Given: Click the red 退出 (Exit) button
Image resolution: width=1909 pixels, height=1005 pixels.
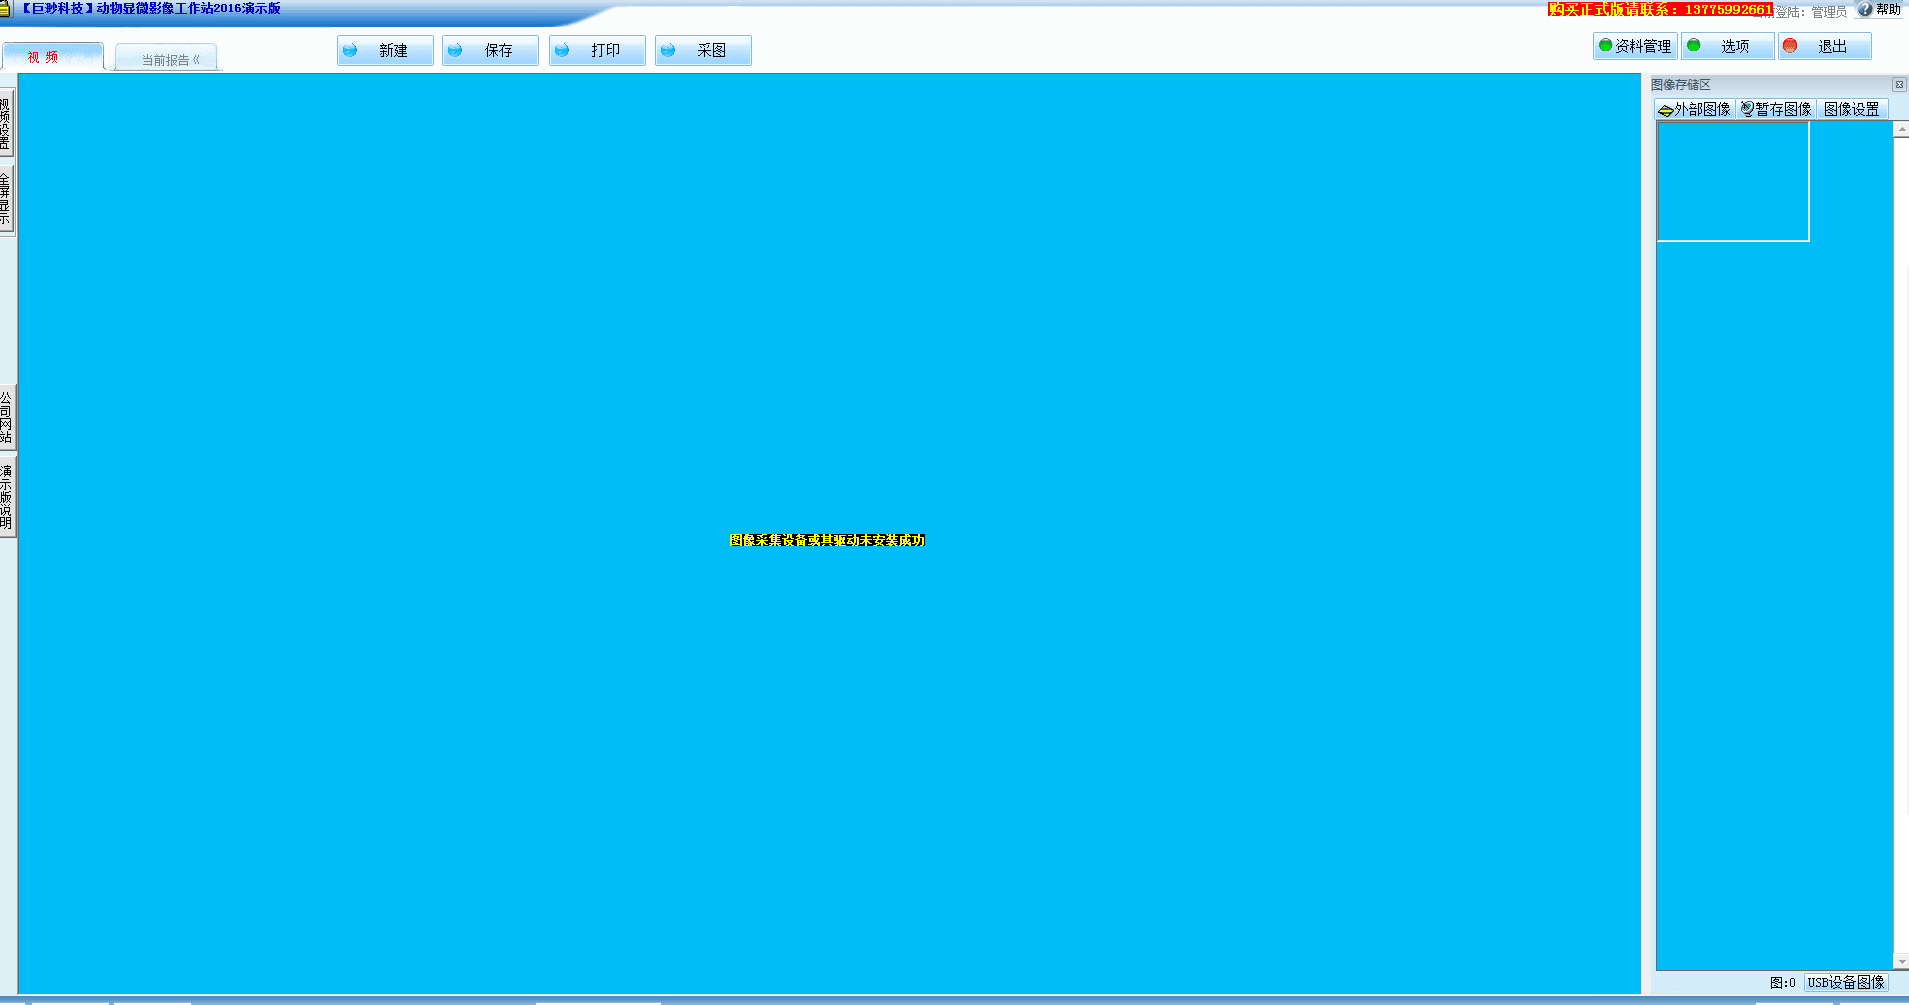Looking at the screenshot, I should point(1824,46).
